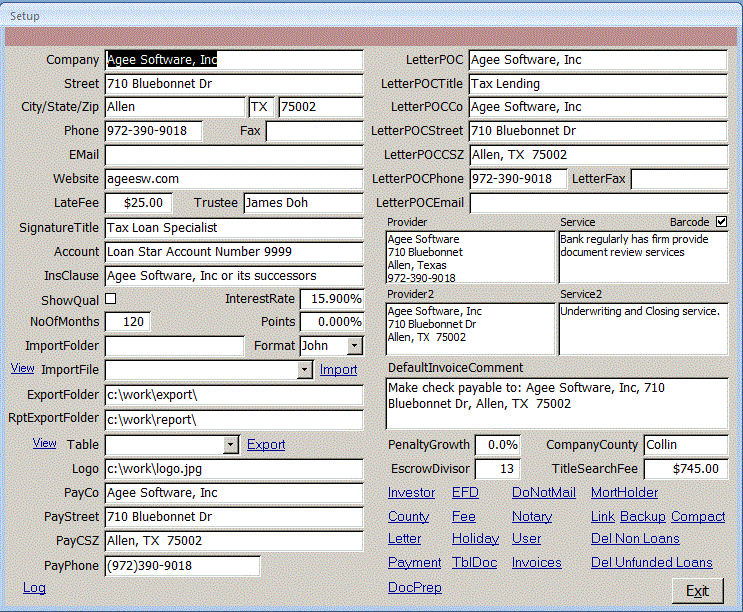This screenshot has height=612, width=743.
Task: Open the DoNotMail link
Action: pos(543,493)
